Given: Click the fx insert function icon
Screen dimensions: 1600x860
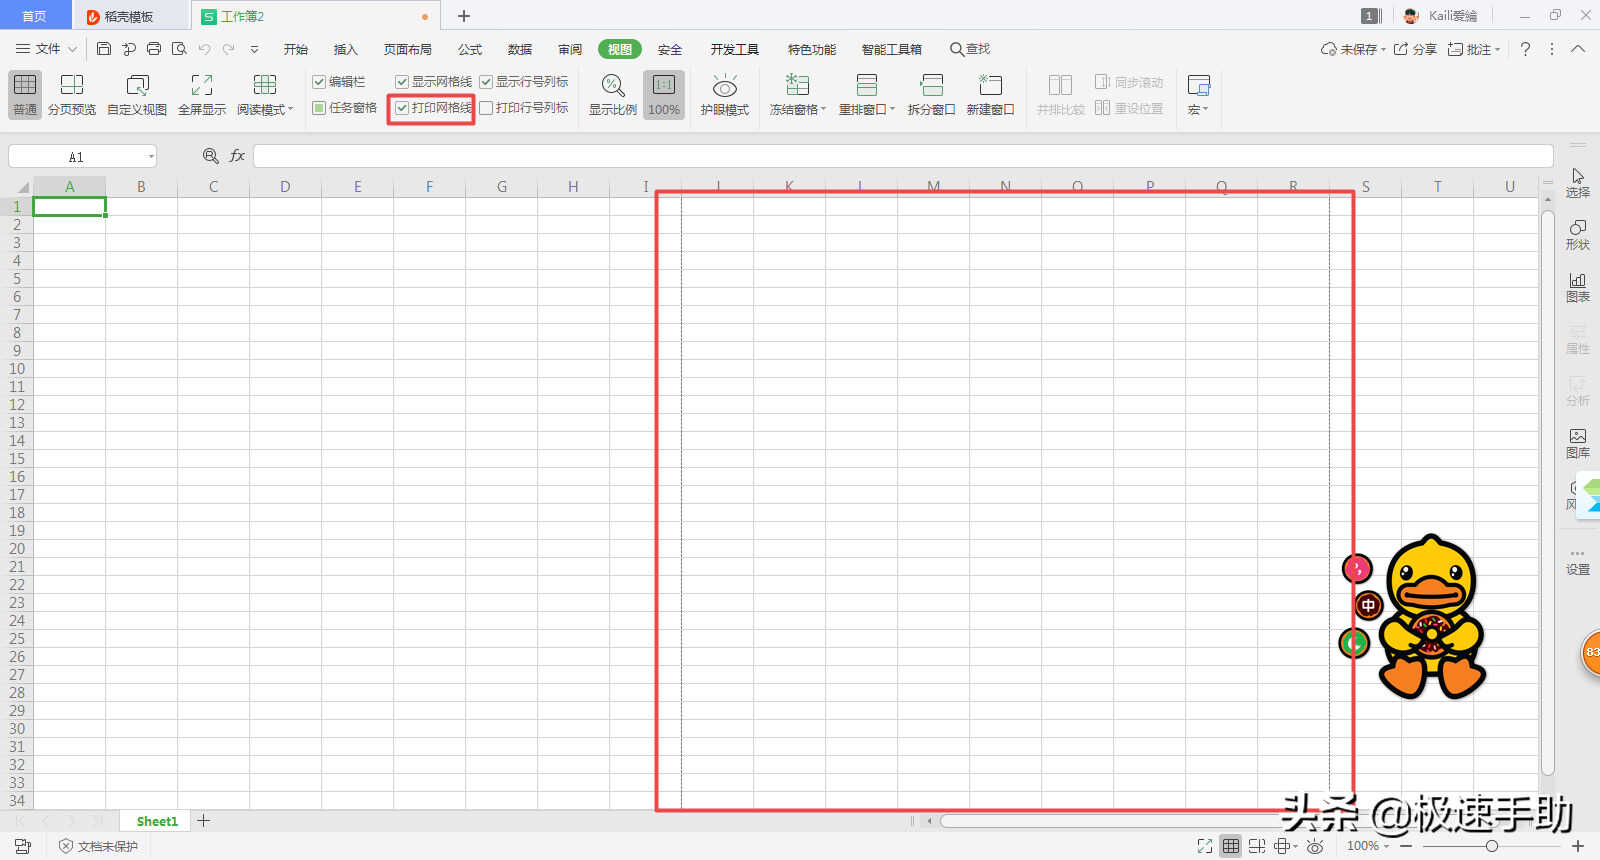Looking at the screenshot, I should pyautogui.click(x=237, y=156).
